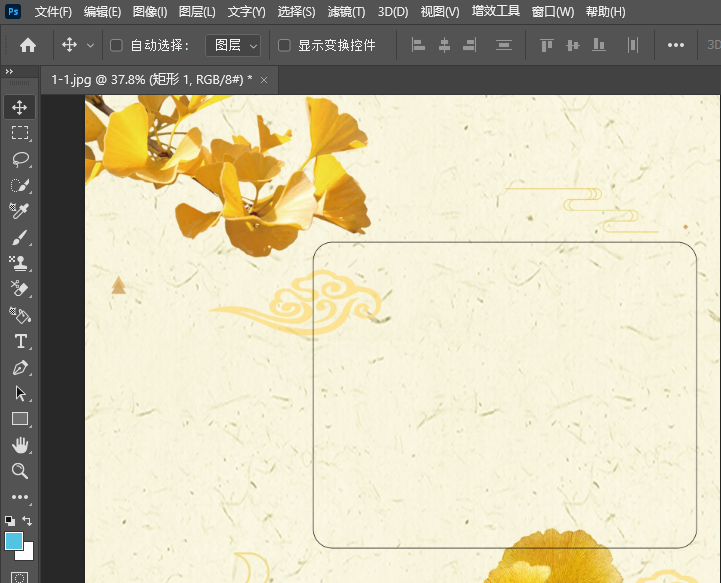Select the Paint Bucket tool
The width and height of the screenshot is (721, 583).
[19, 315]
